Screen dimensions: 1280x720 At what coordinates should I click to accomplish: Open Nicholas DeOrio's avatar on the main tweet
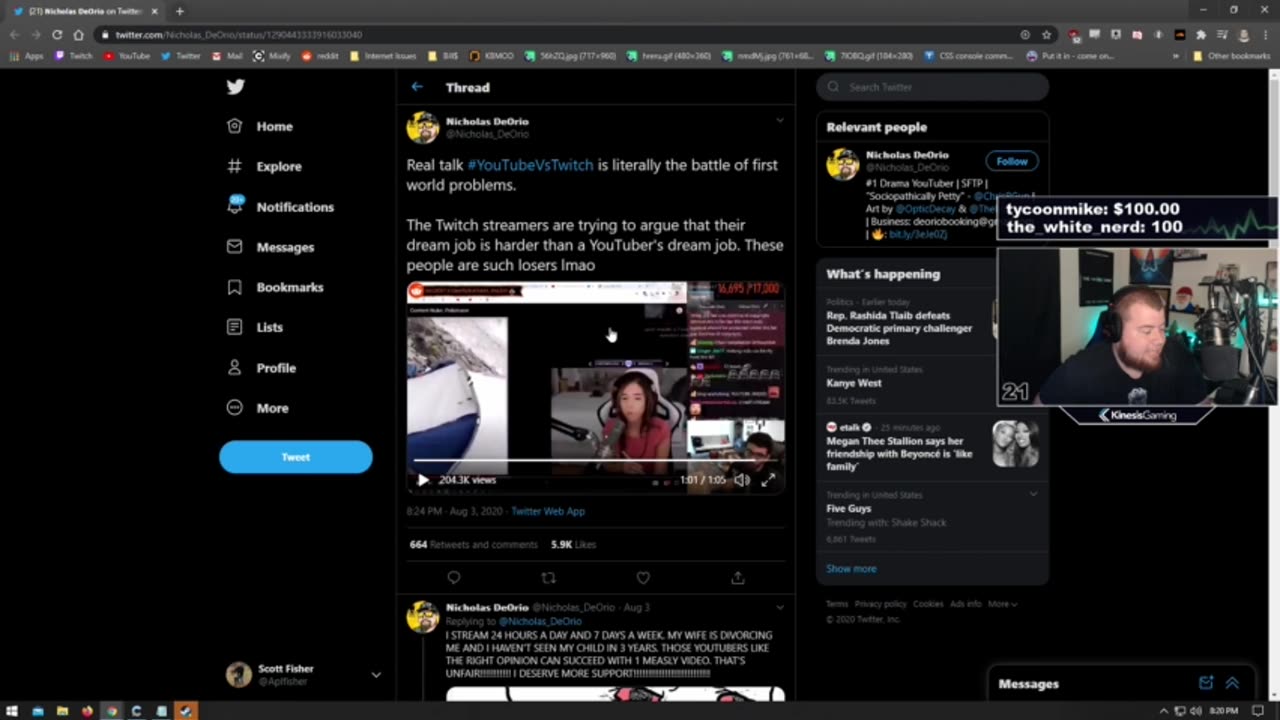tap(423, 128)
